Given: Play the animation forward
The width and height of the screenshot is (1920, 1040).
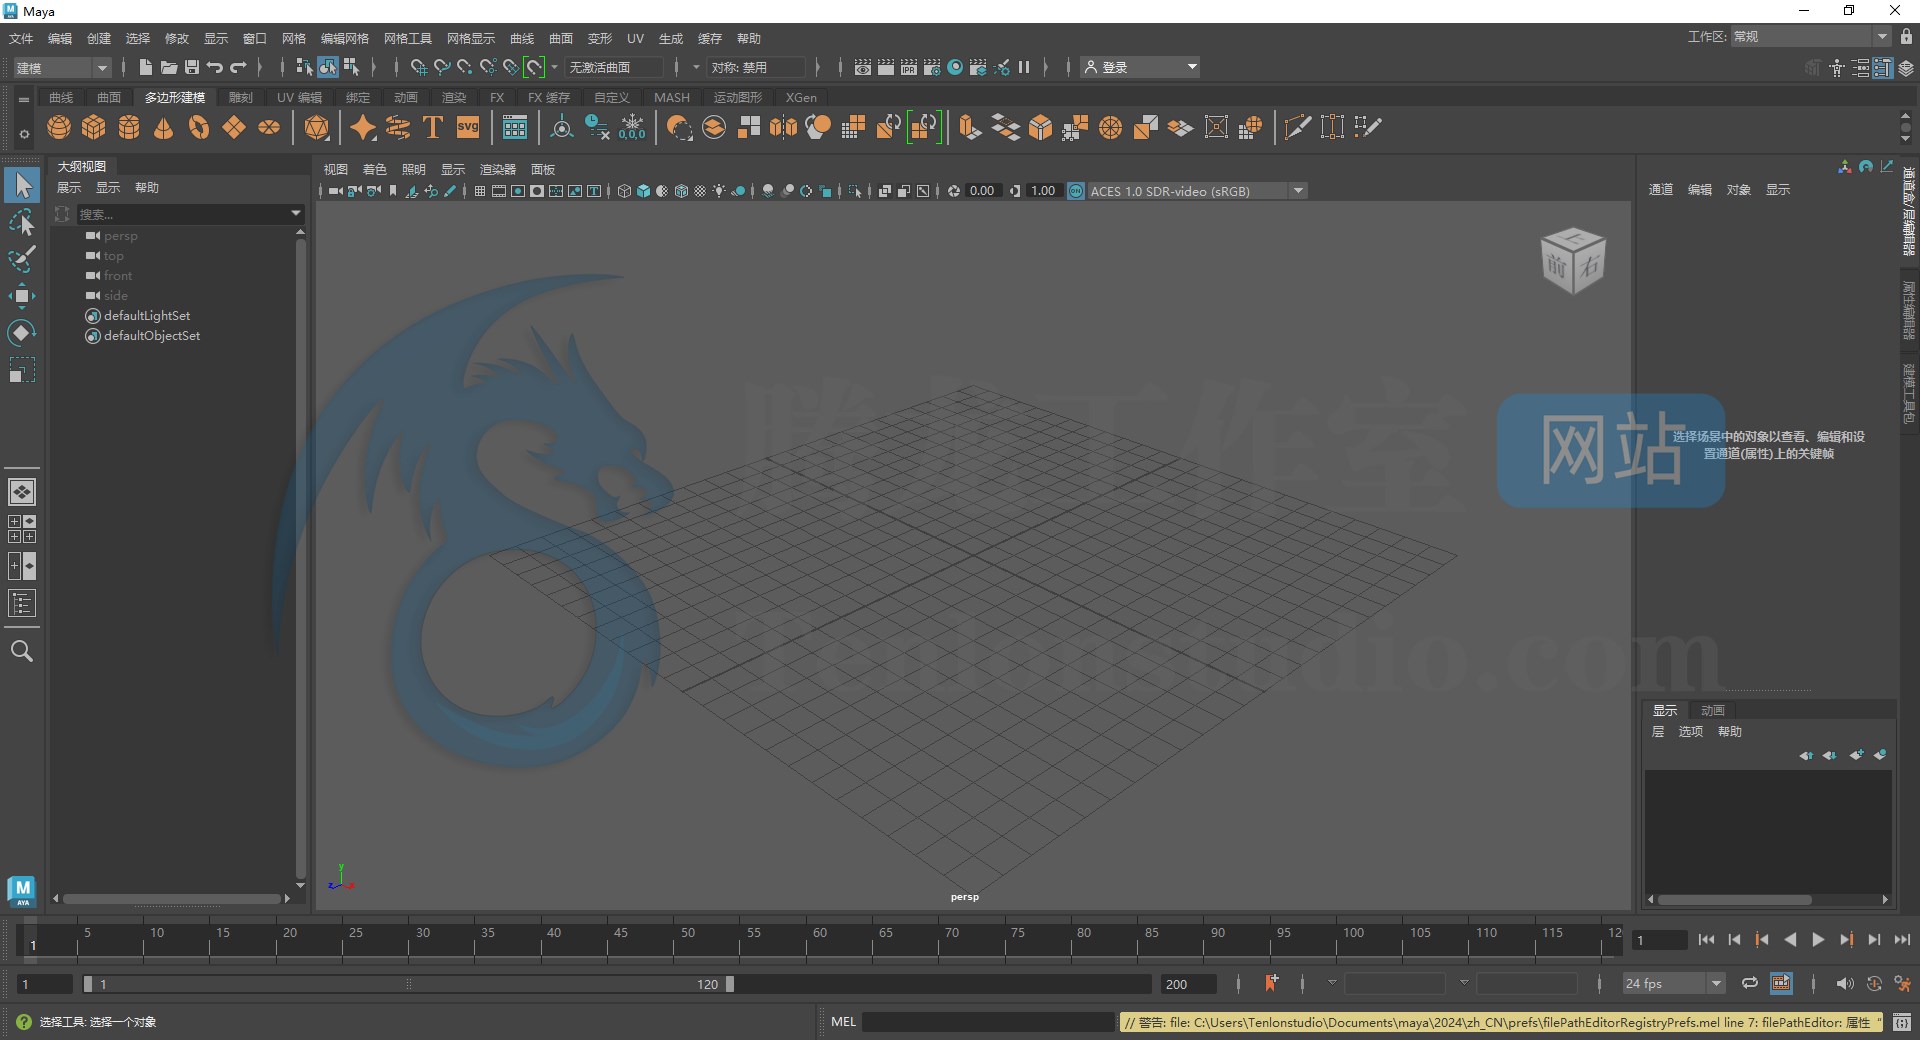Looking at the screenshot, I should pos(1818,940).
